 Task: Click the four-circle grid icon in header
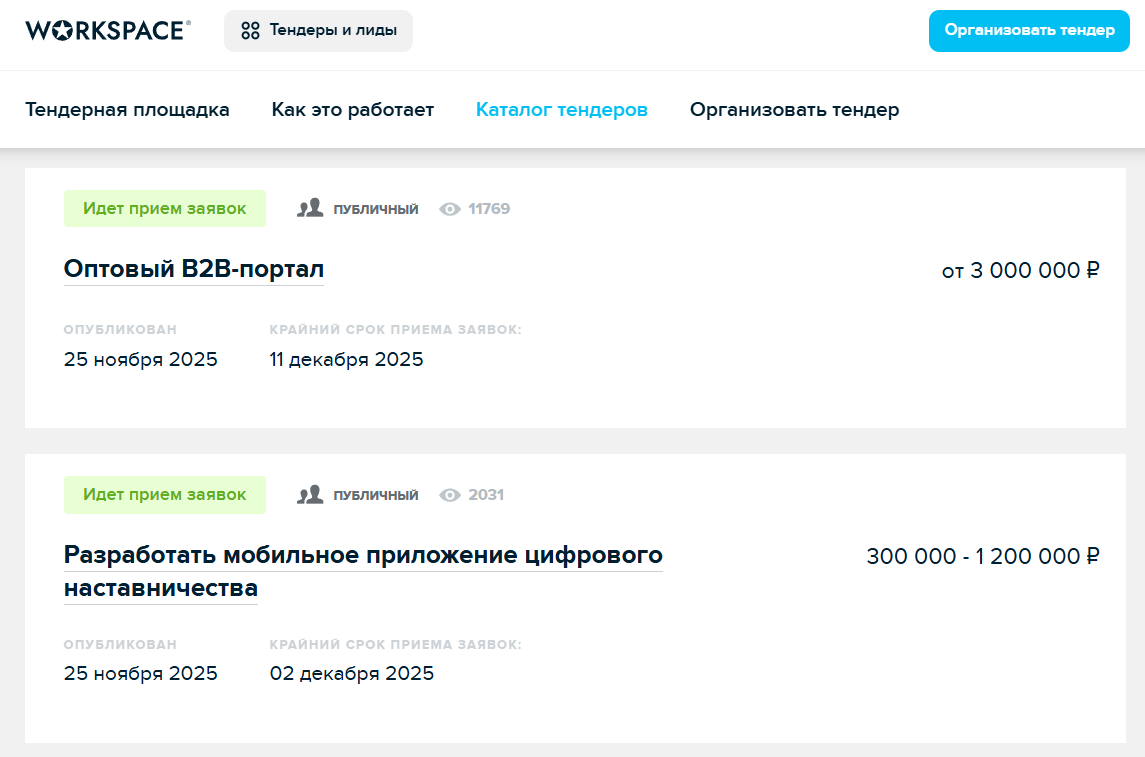tap(250, 31)
